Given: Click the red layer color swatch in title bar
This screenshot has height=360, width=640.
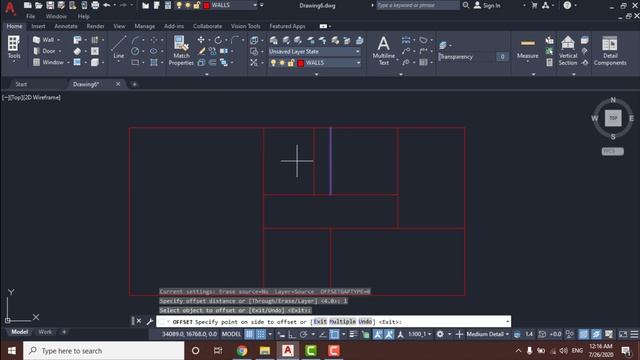Looking at the screenshot, I should [x=207, y=5].
